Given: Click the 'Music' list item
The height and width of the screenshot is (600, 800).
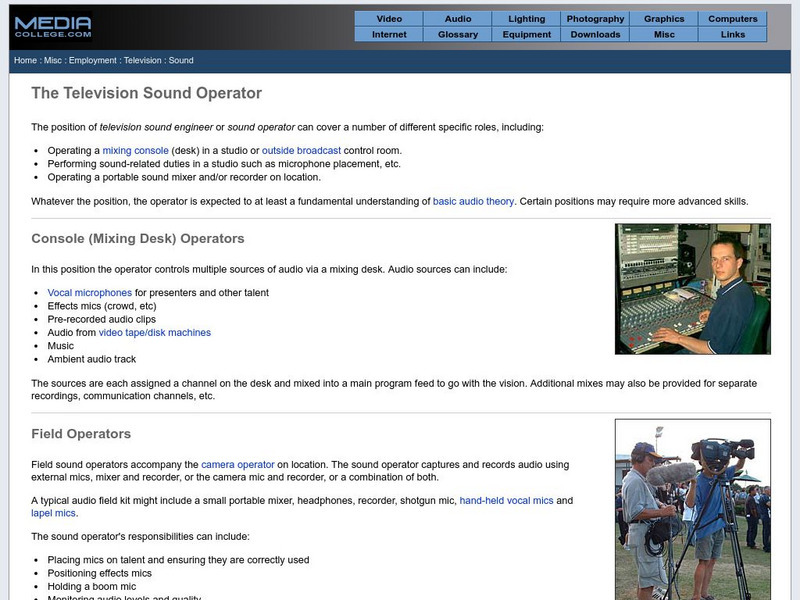Looking at the screenshot, I should tap(60, 346).
